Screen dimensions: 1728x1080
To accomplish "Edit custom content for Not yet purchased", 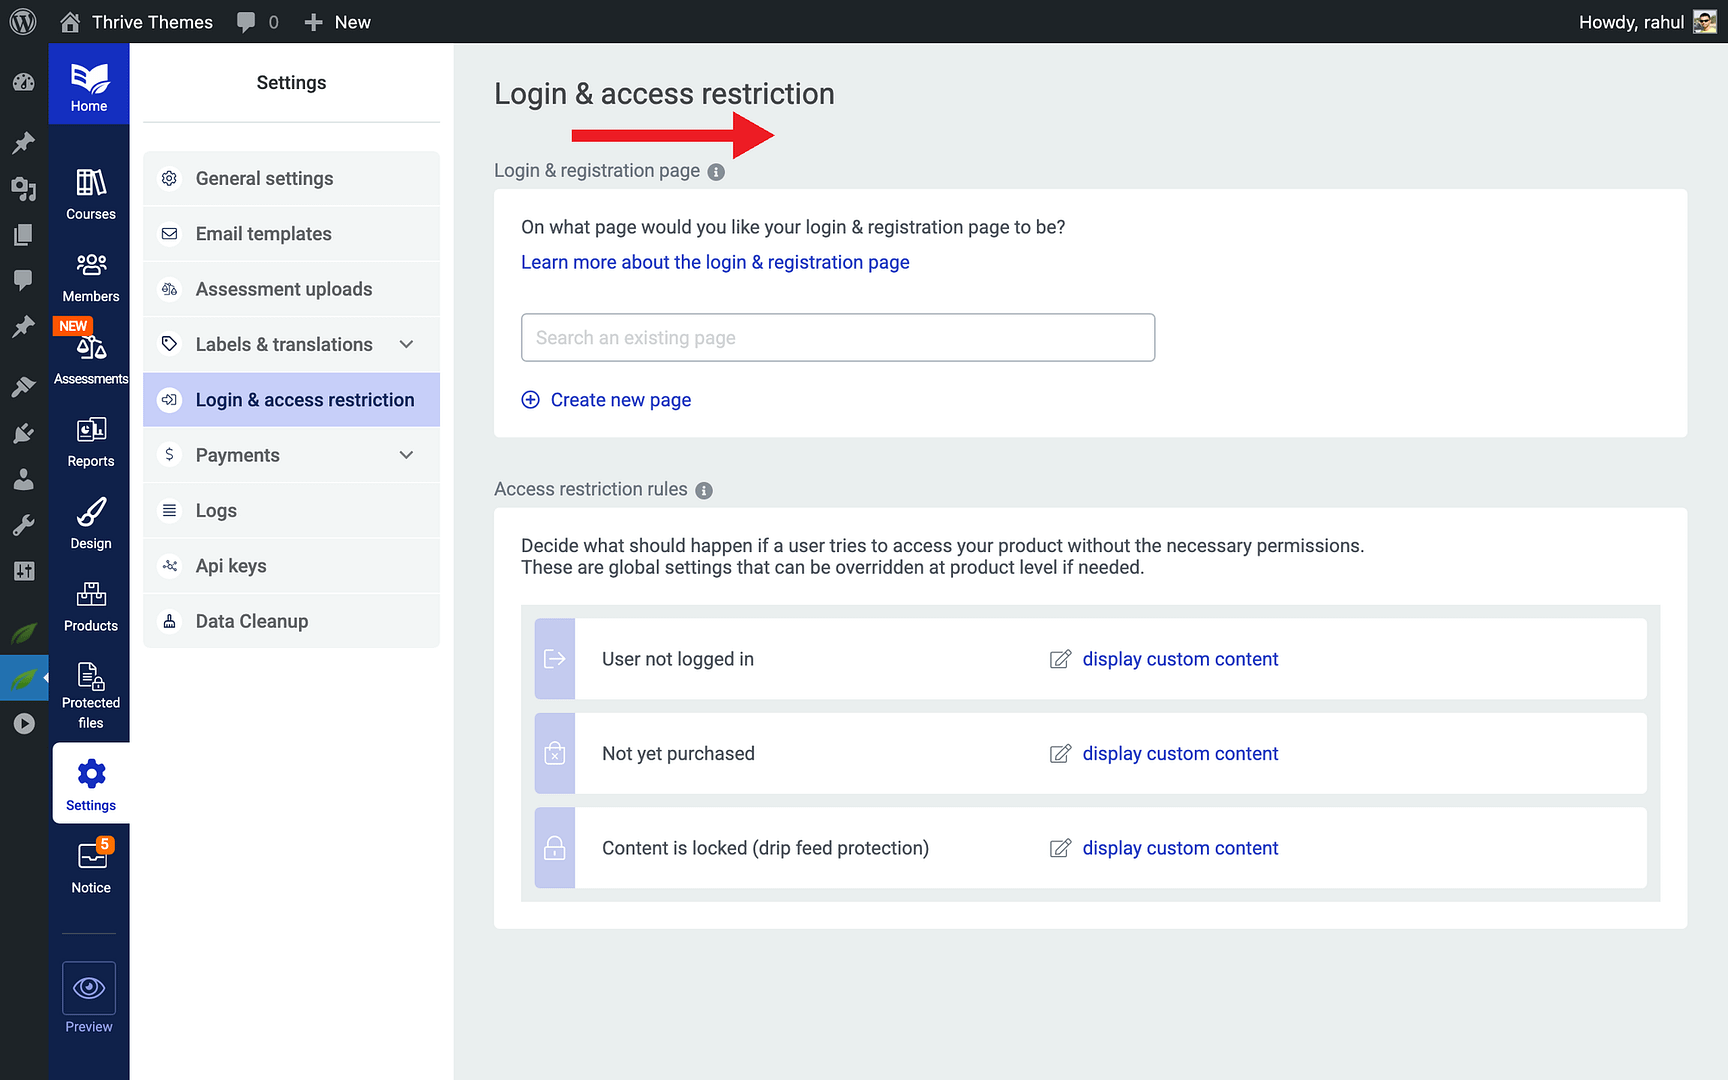I will click(1180, 753).
